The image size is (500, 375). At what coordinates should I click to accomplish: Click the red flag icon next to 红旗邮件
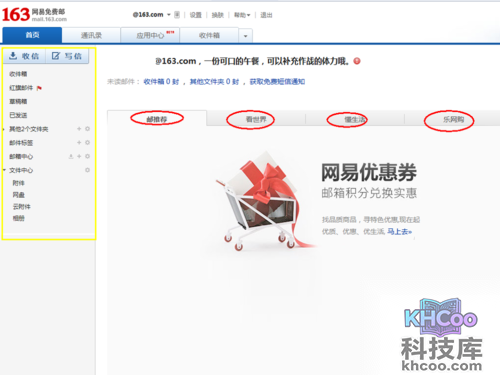[x=39, y=88]
